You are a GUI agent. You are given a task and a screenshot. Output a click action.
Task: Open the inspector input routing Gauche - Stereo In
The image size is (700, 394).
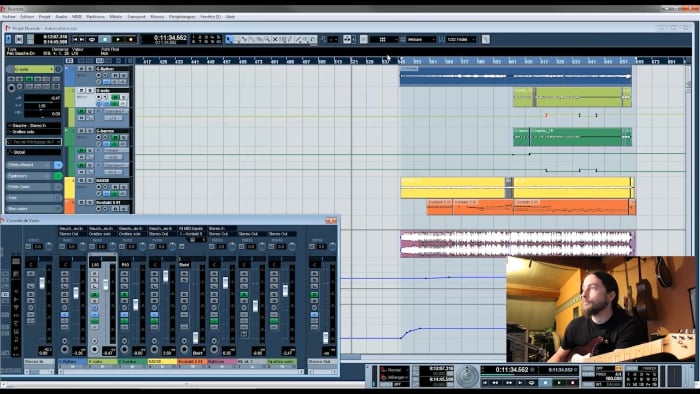click(x=34, y=126)
